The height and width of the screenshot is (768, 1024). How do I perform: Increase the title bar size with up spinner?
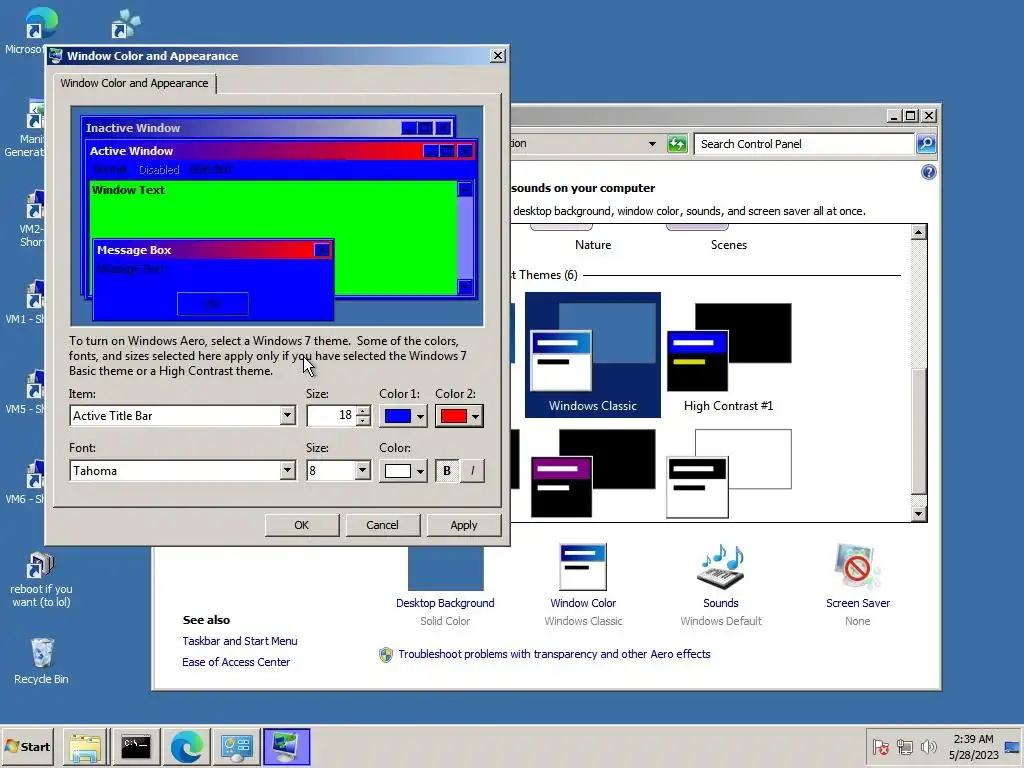pyautogui.click(x=364, y=411)
